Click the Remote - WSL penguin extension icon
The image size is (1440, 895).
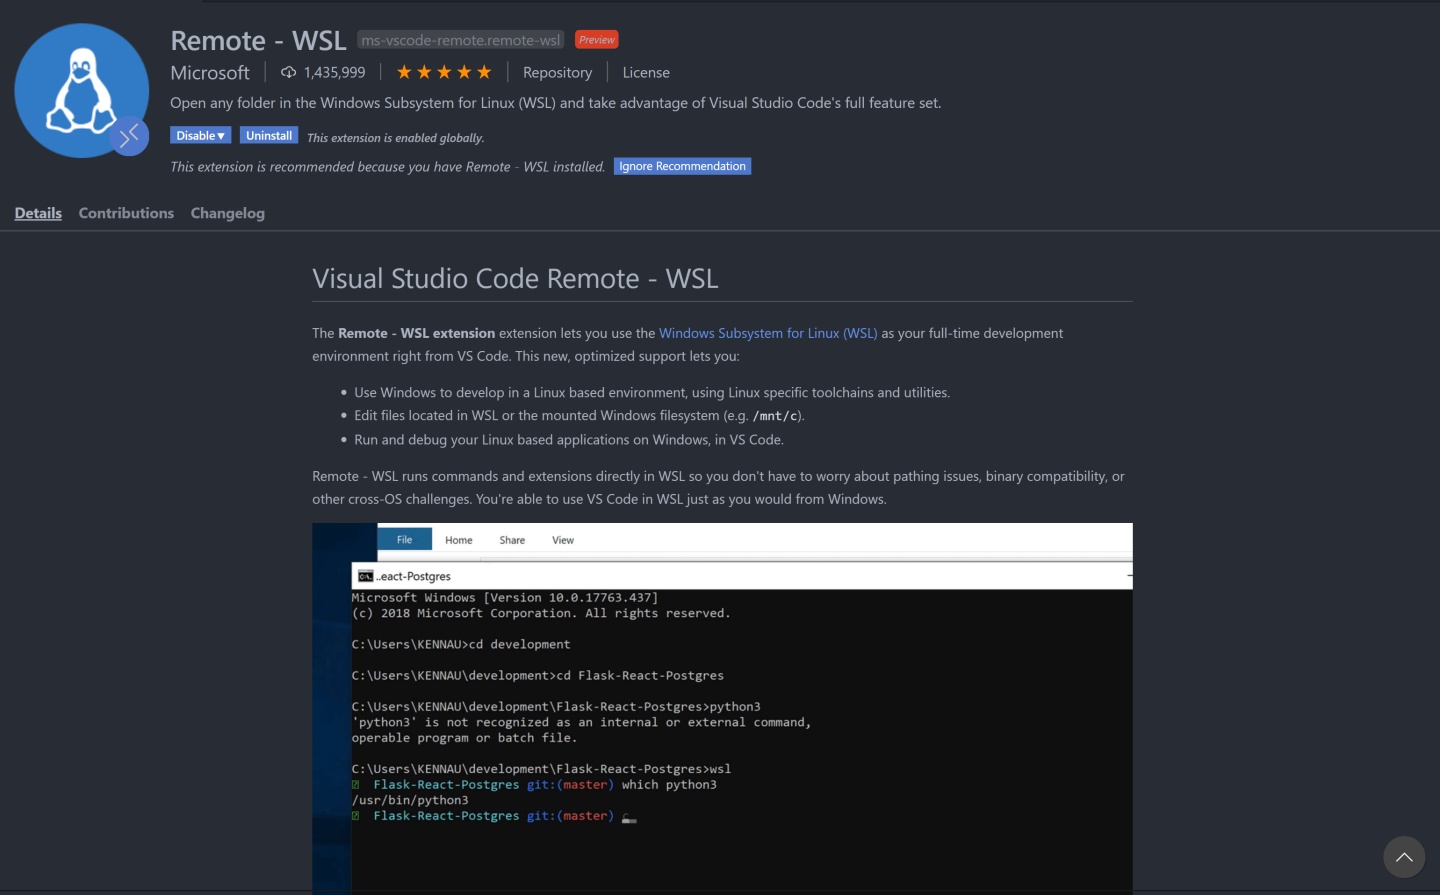pos(82,91)
